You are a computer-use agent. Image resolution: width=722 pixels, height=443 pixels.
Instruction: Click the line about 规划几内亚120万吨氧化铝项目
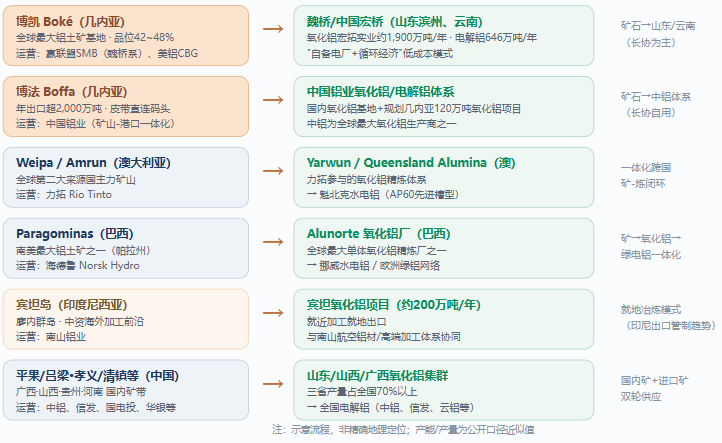(414, 109)
